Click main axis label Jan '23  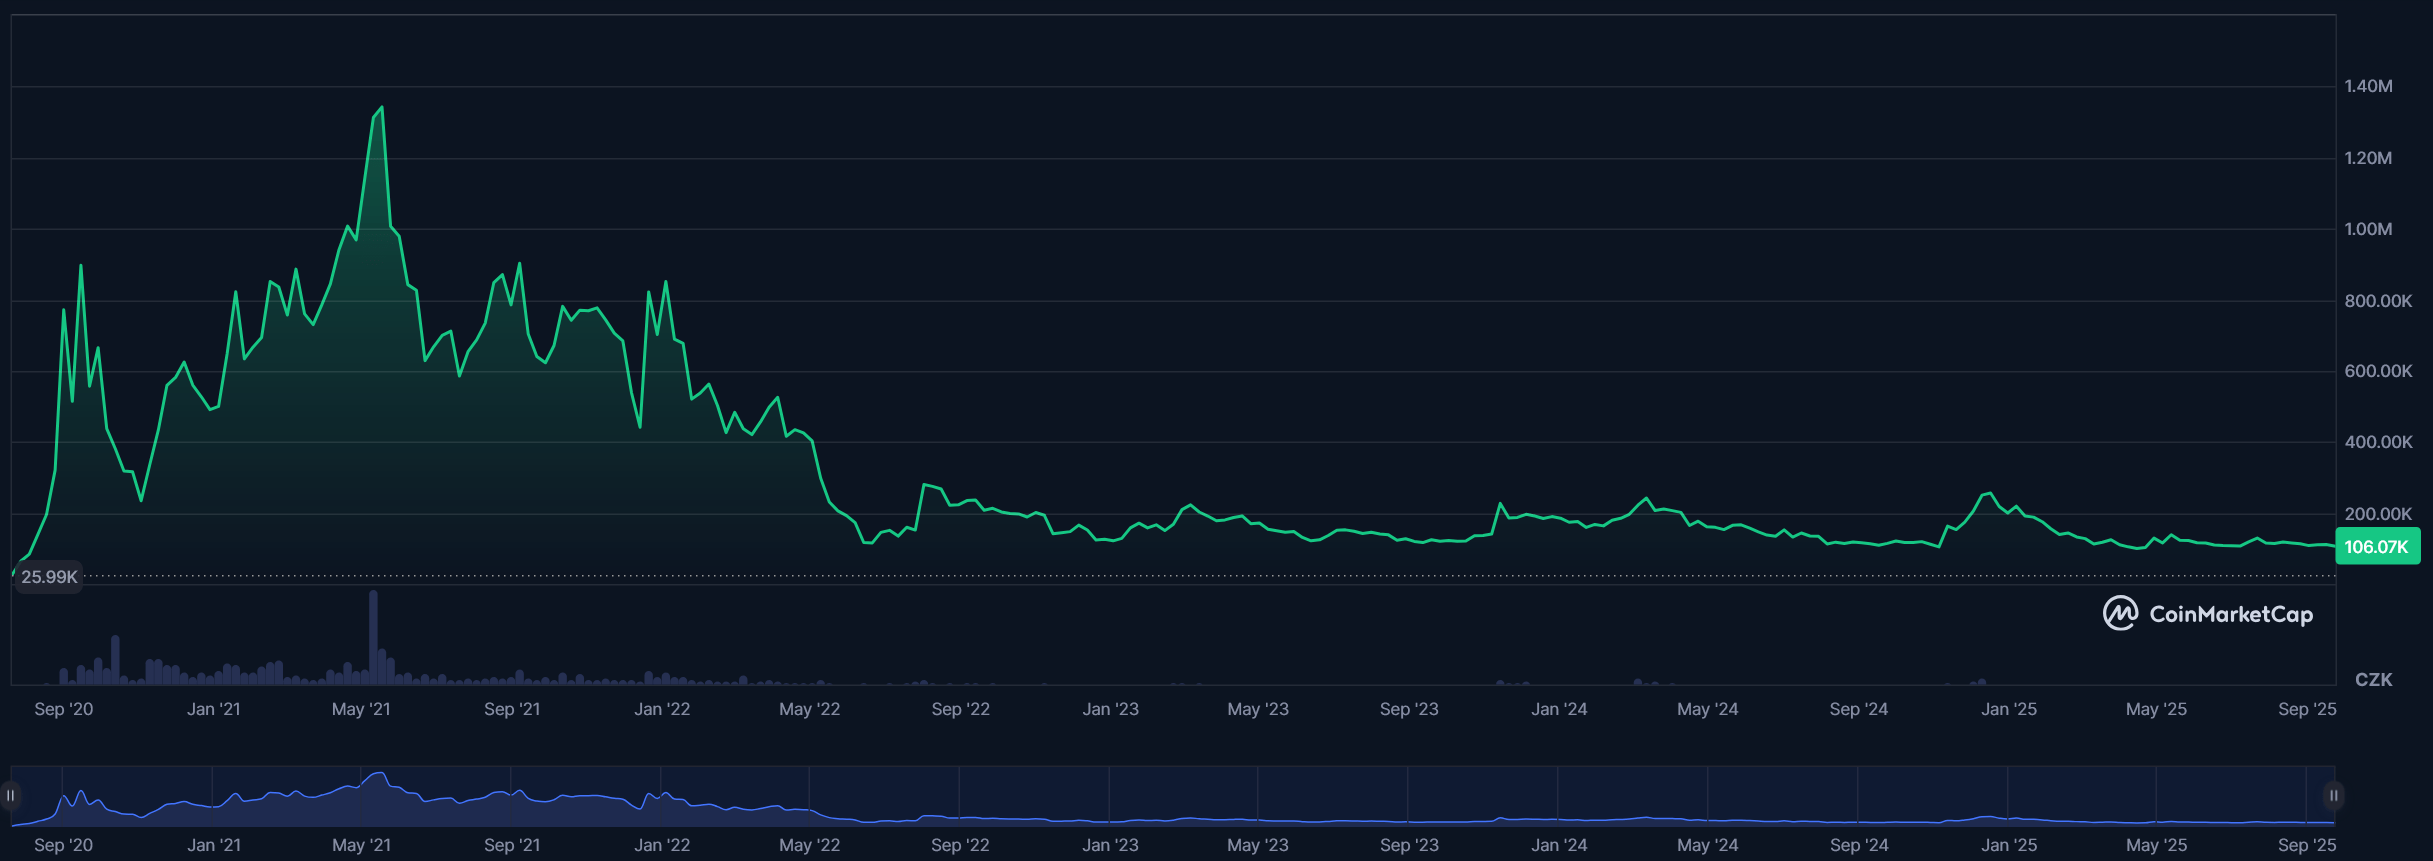(1110, 709)
